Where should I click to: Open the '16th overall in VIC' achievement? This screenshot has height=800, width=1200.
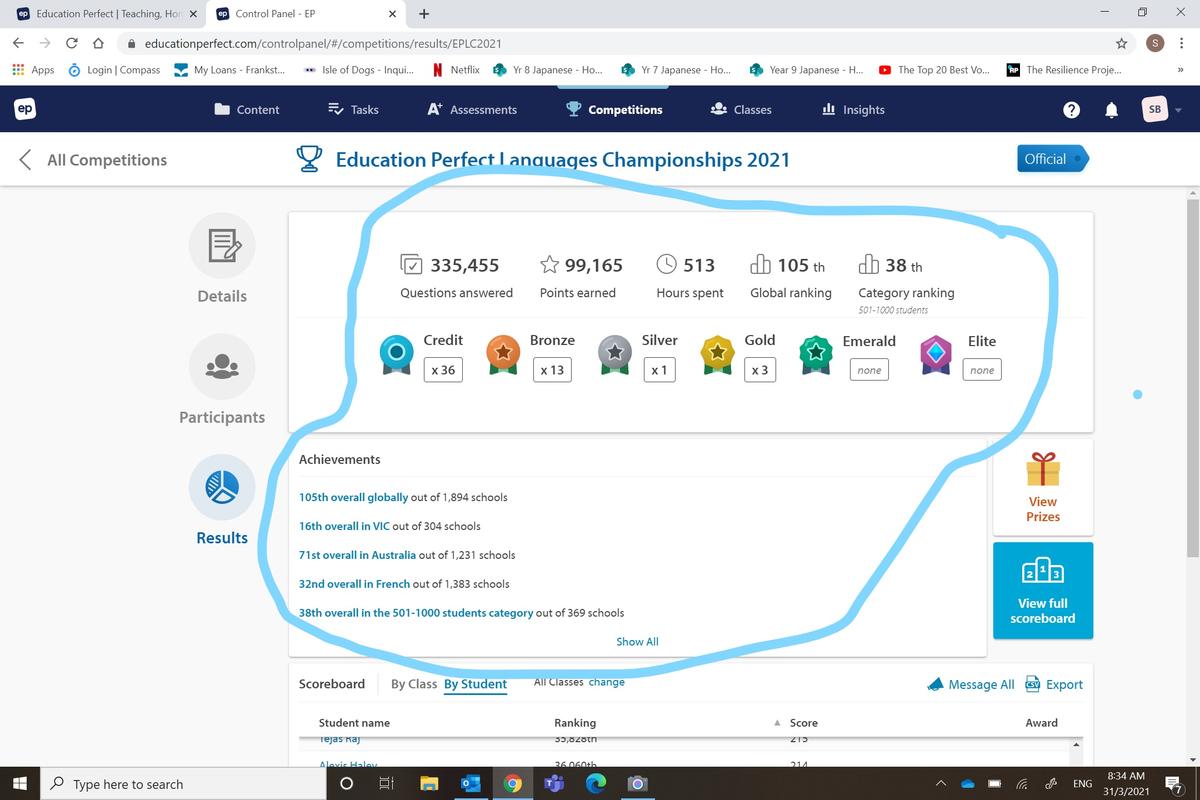[x=345, y=526]
